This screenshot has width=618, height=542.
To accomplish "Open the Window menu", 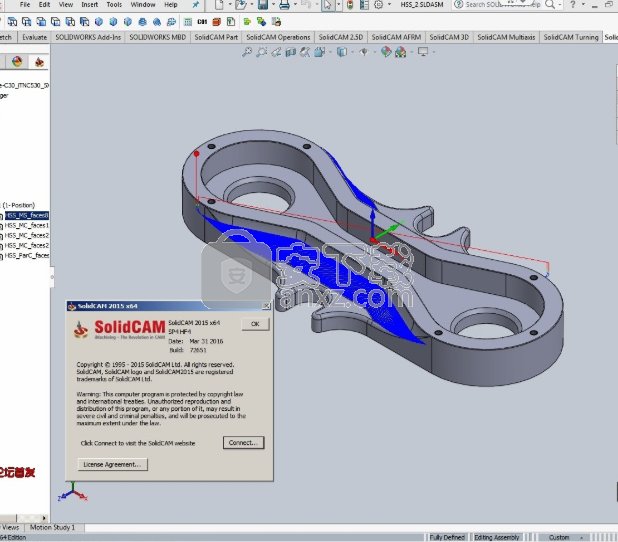I will pyautogui.click(x=143, y=5).
